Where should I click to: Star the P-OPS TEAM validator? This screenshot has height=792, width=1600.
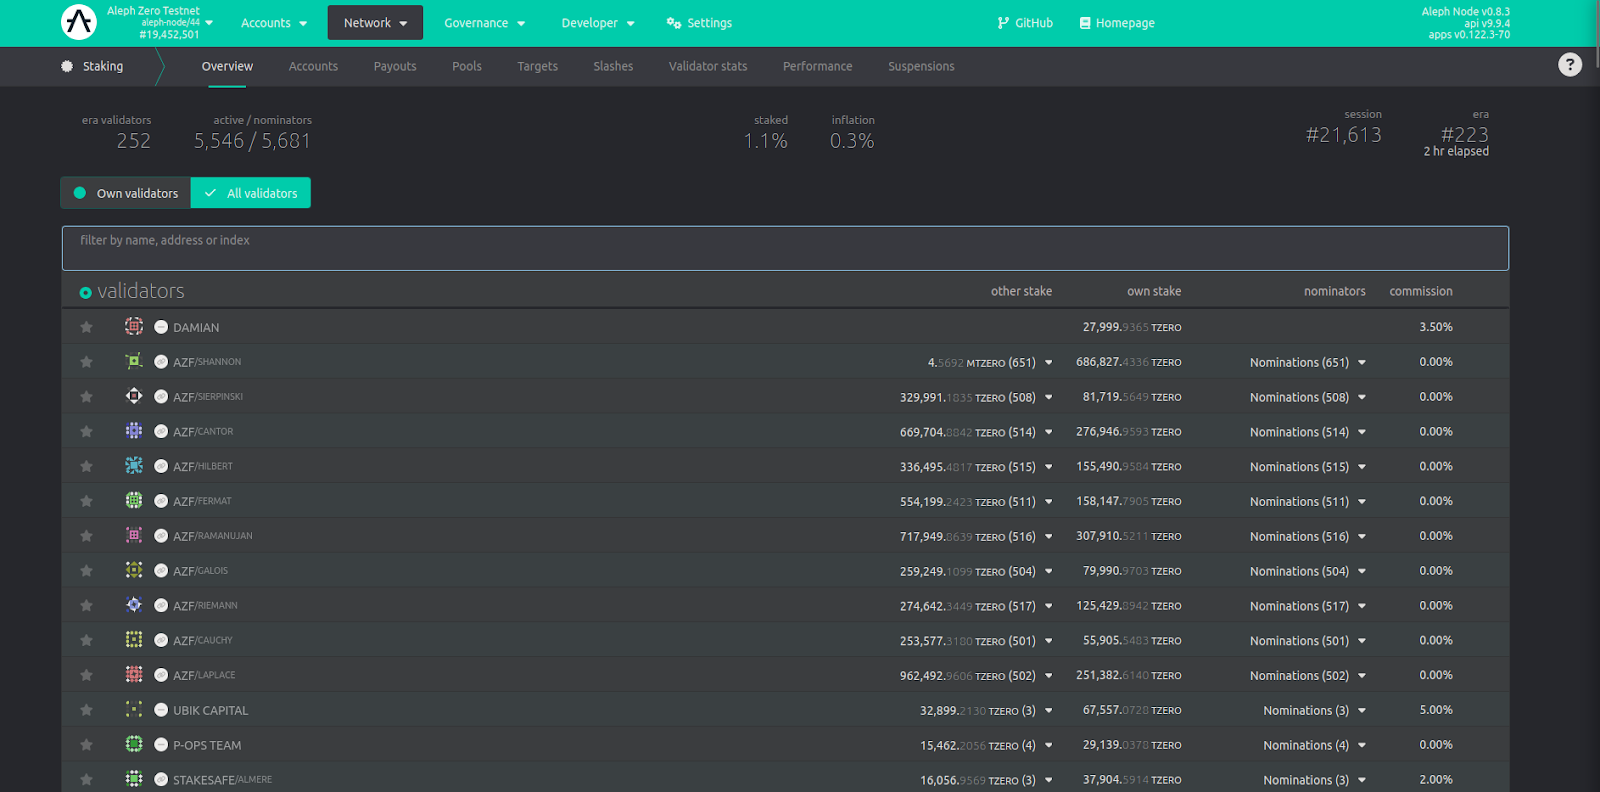[87, 745]
